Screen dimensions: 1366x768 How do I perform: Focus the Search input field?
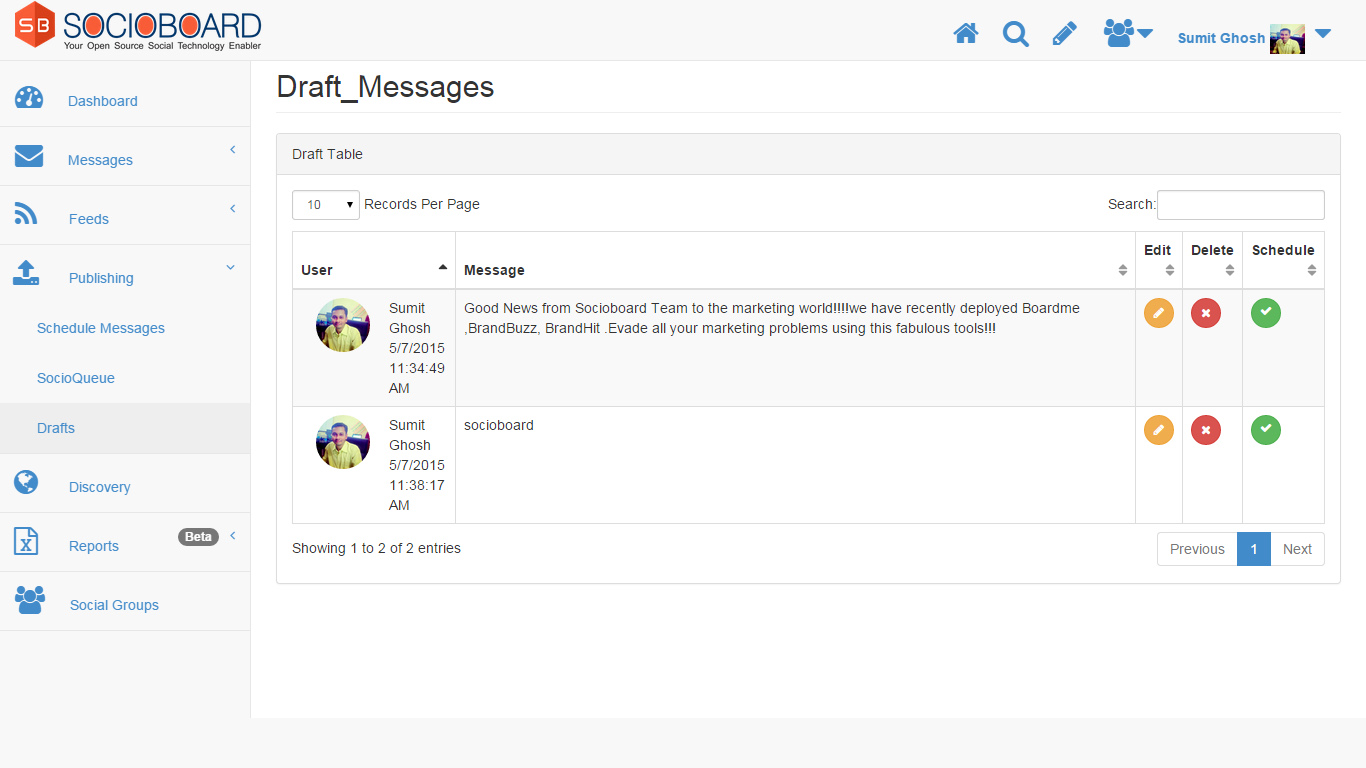point(1241,205)
